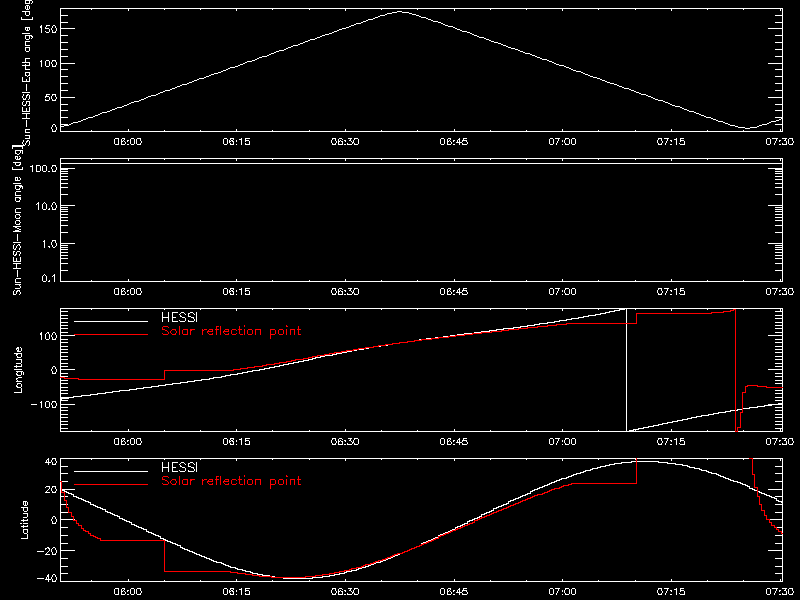Click the 100 tick on Sun-HESSI-Earth axis
The height and width of the screenshot is (600, 800).
pyautogui.click(x=47, y=64)
